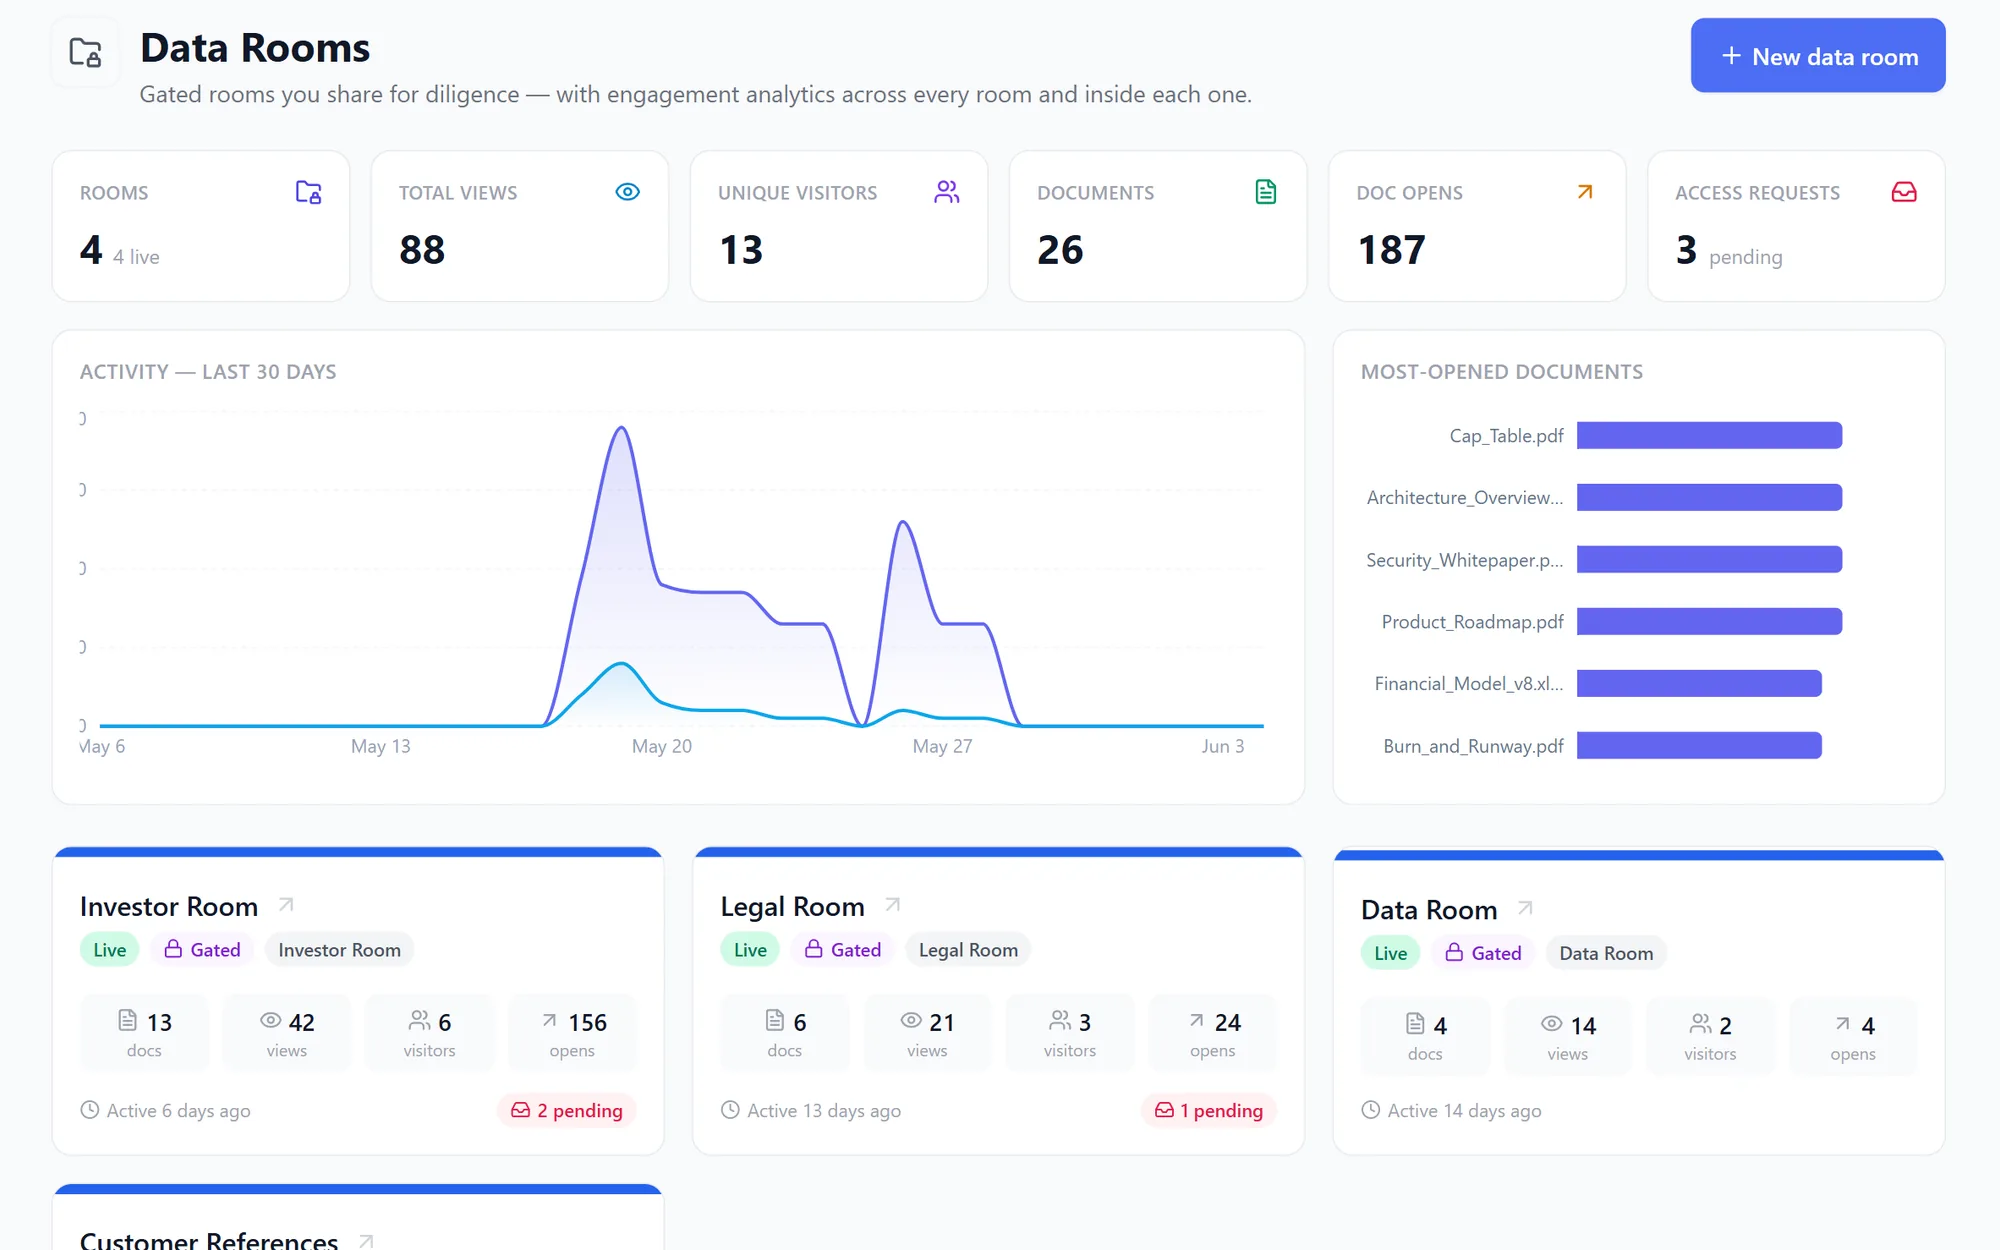Screen dimensions: 2000x1250
Task: Click the May 27 axis label
Action: point(942,746)
